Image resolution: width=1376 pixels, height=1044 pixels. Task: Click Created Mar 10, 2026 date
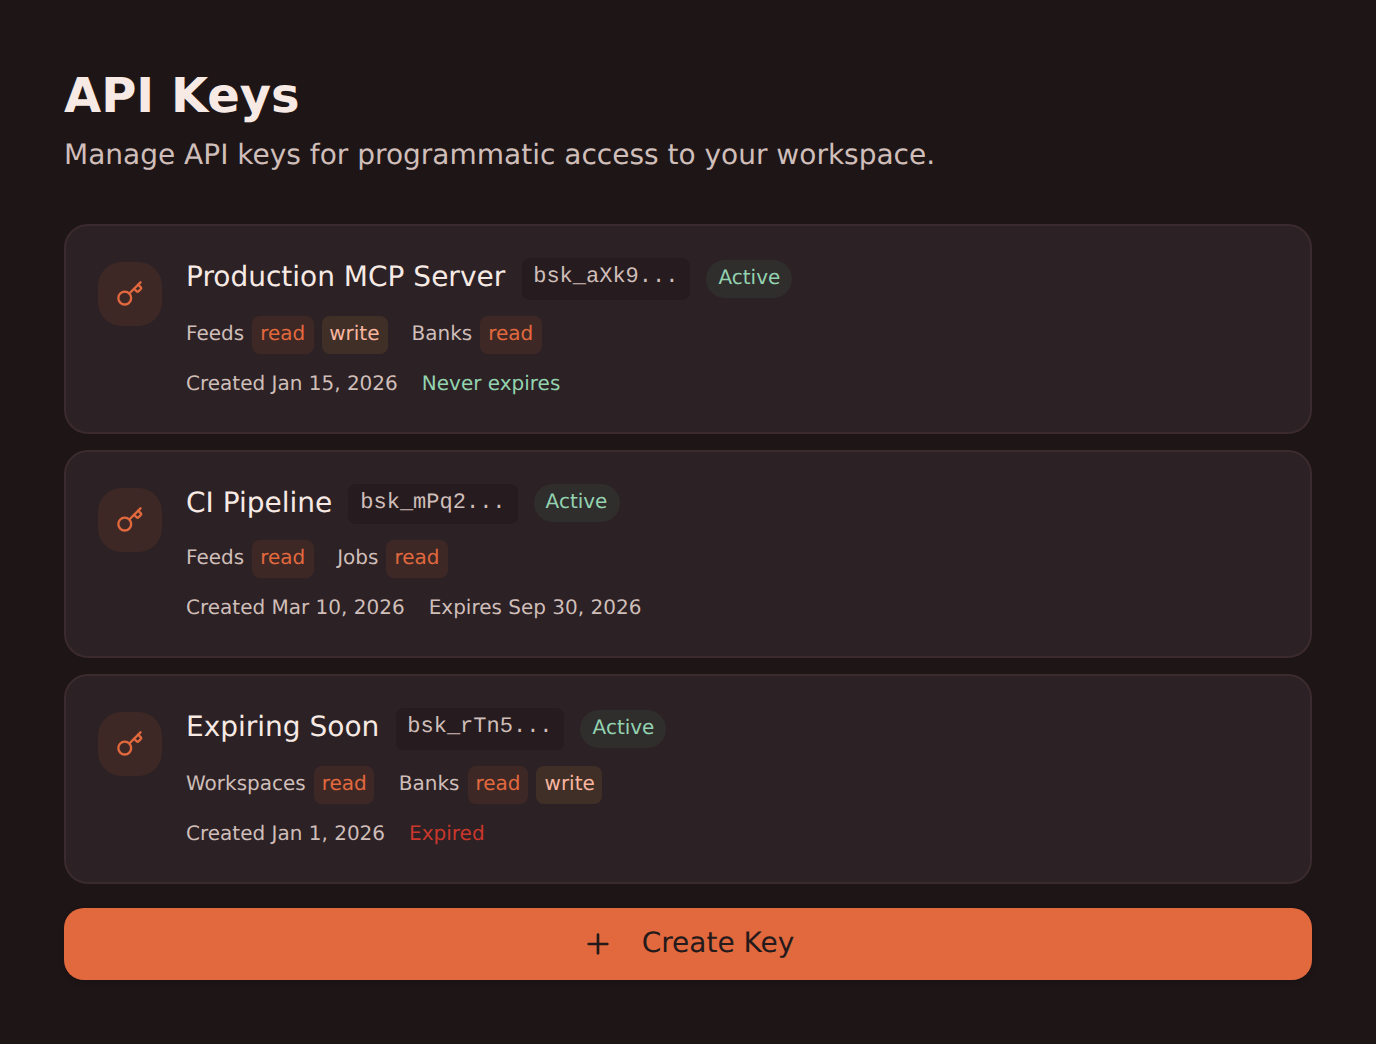[x=295, y=608]
